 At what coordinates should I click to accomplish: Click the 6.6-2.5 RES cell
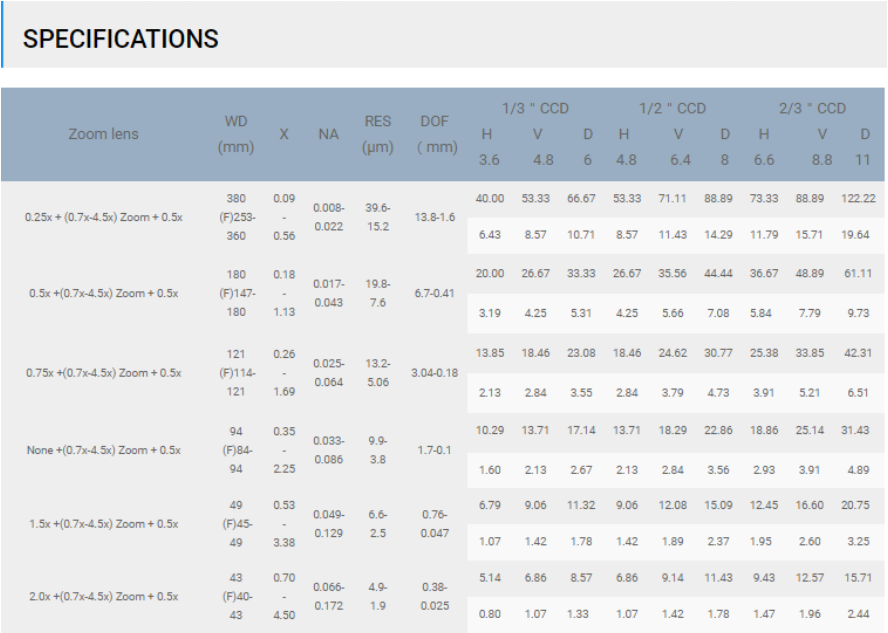click(x=377, y=524)
